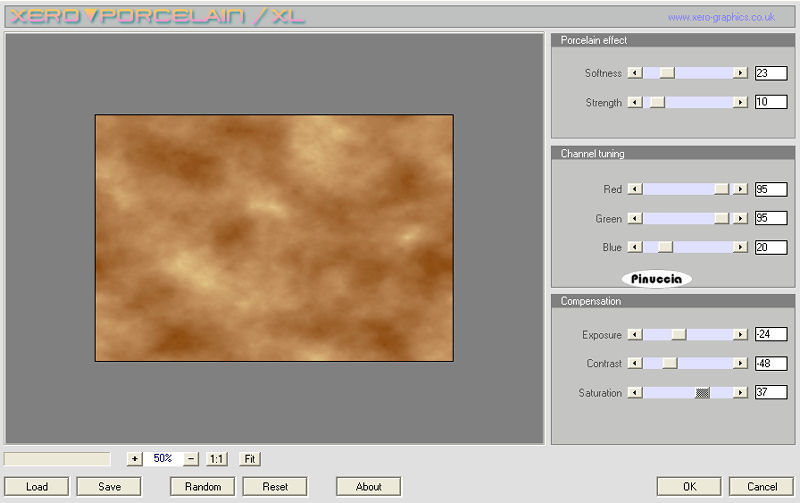Increase Exposure with right arrow
Viewport: 800px width, 503px height.
click(x=740, y=335)
